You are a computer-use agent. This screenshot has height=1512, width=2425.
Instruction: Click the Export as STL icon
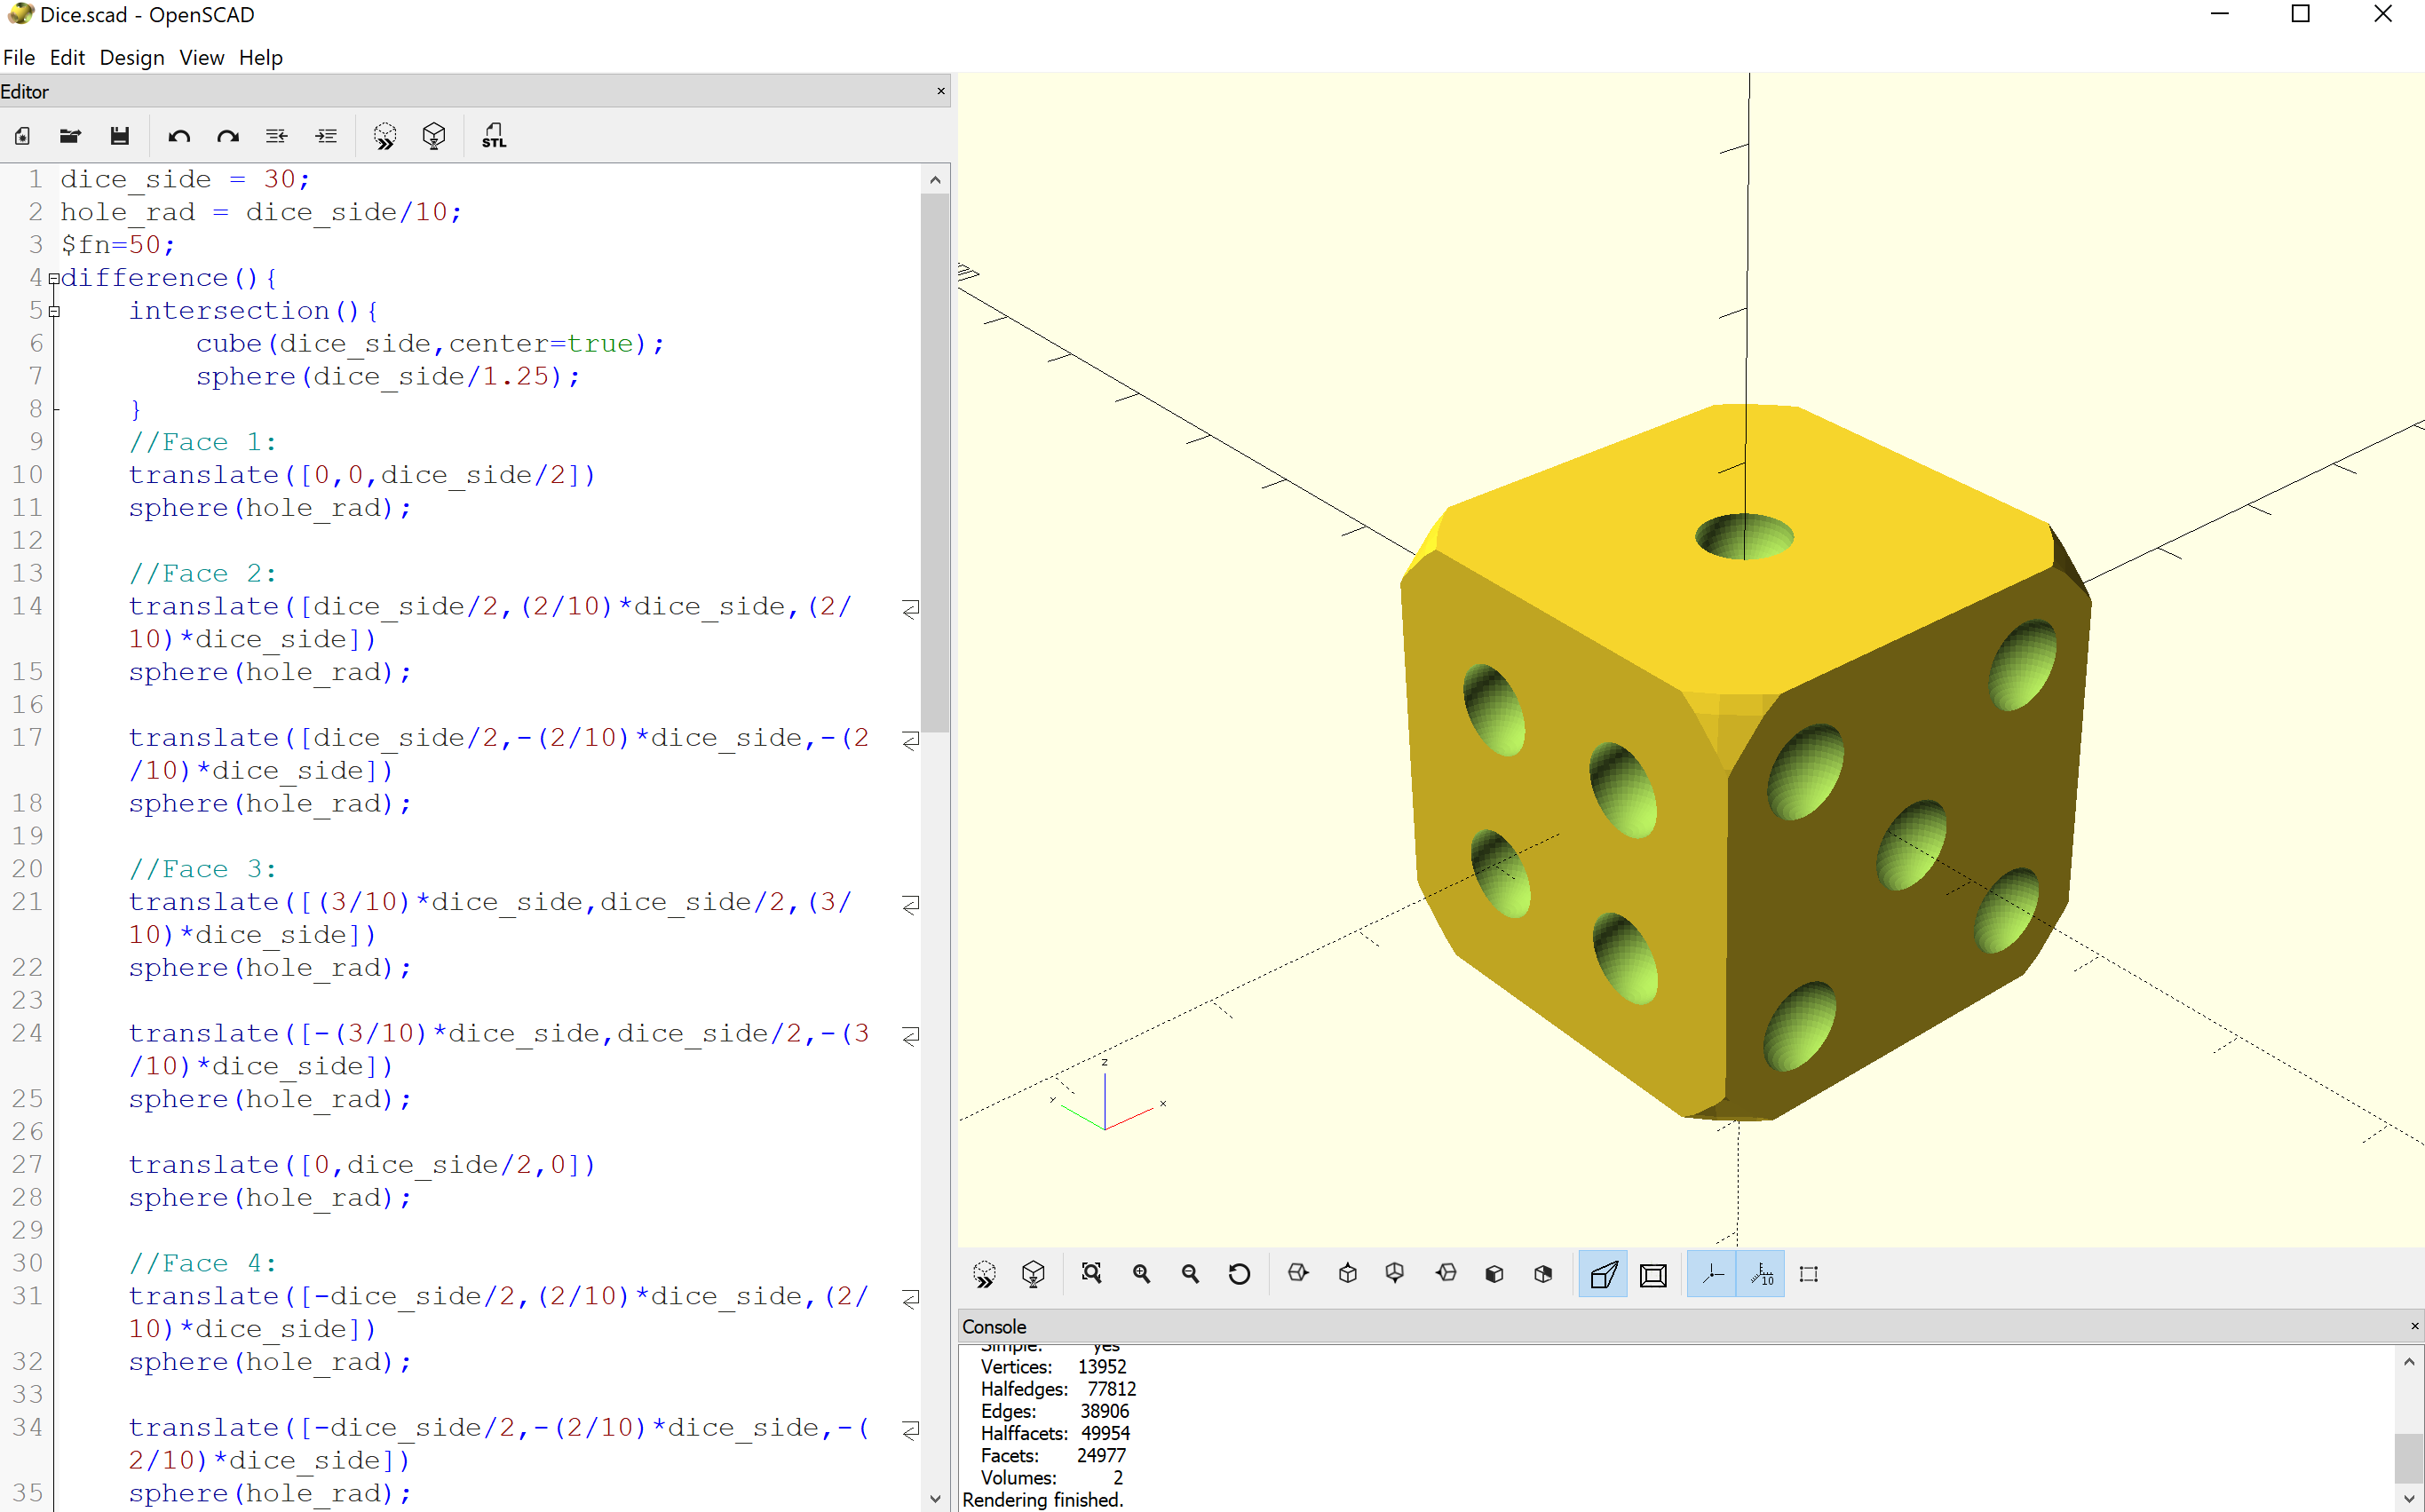493,136
